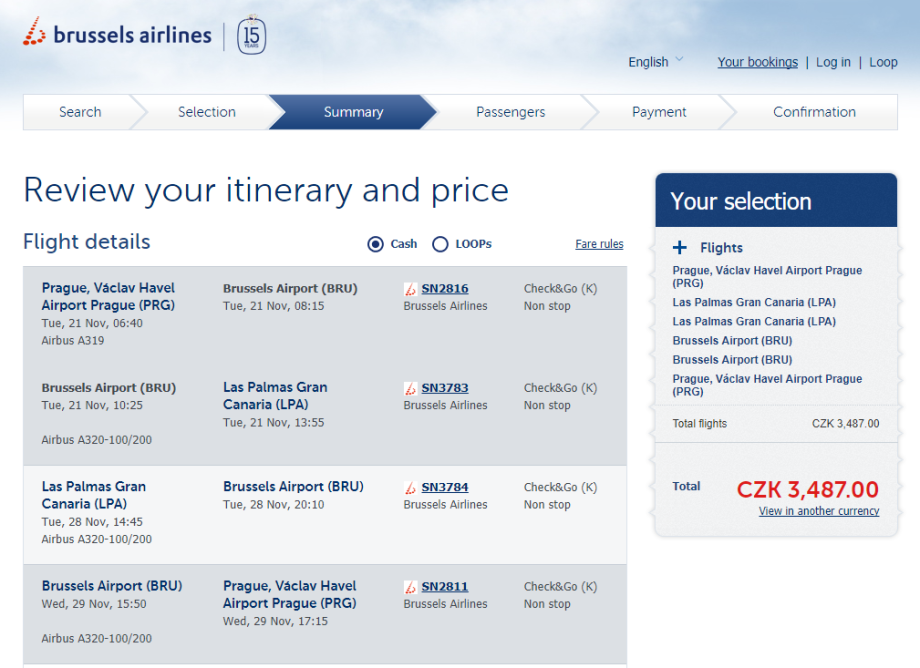Select the Cash payment radio button
Viewport: 920px width, 668px height.
[x=376, y=244]
